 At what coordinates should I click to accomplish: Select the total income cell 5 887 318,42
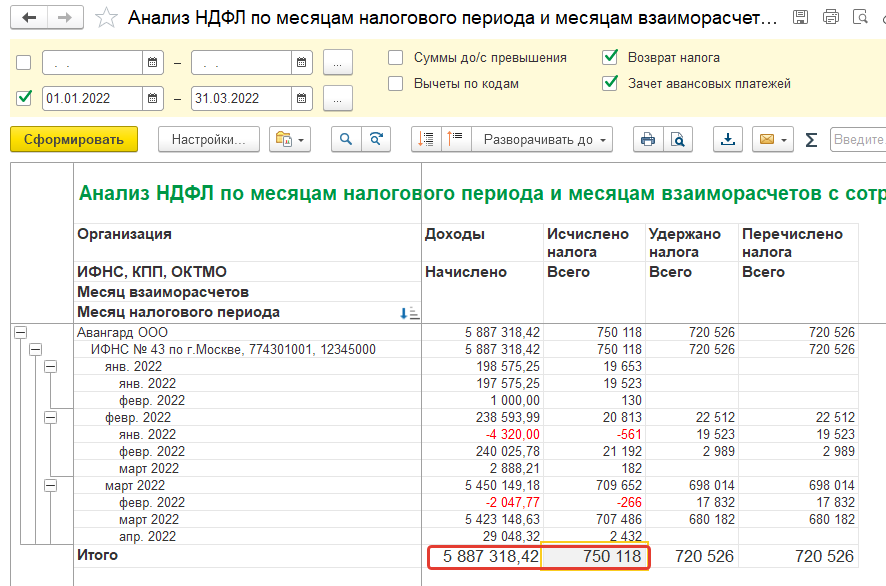pyautogui.click(x=484, y=557)
